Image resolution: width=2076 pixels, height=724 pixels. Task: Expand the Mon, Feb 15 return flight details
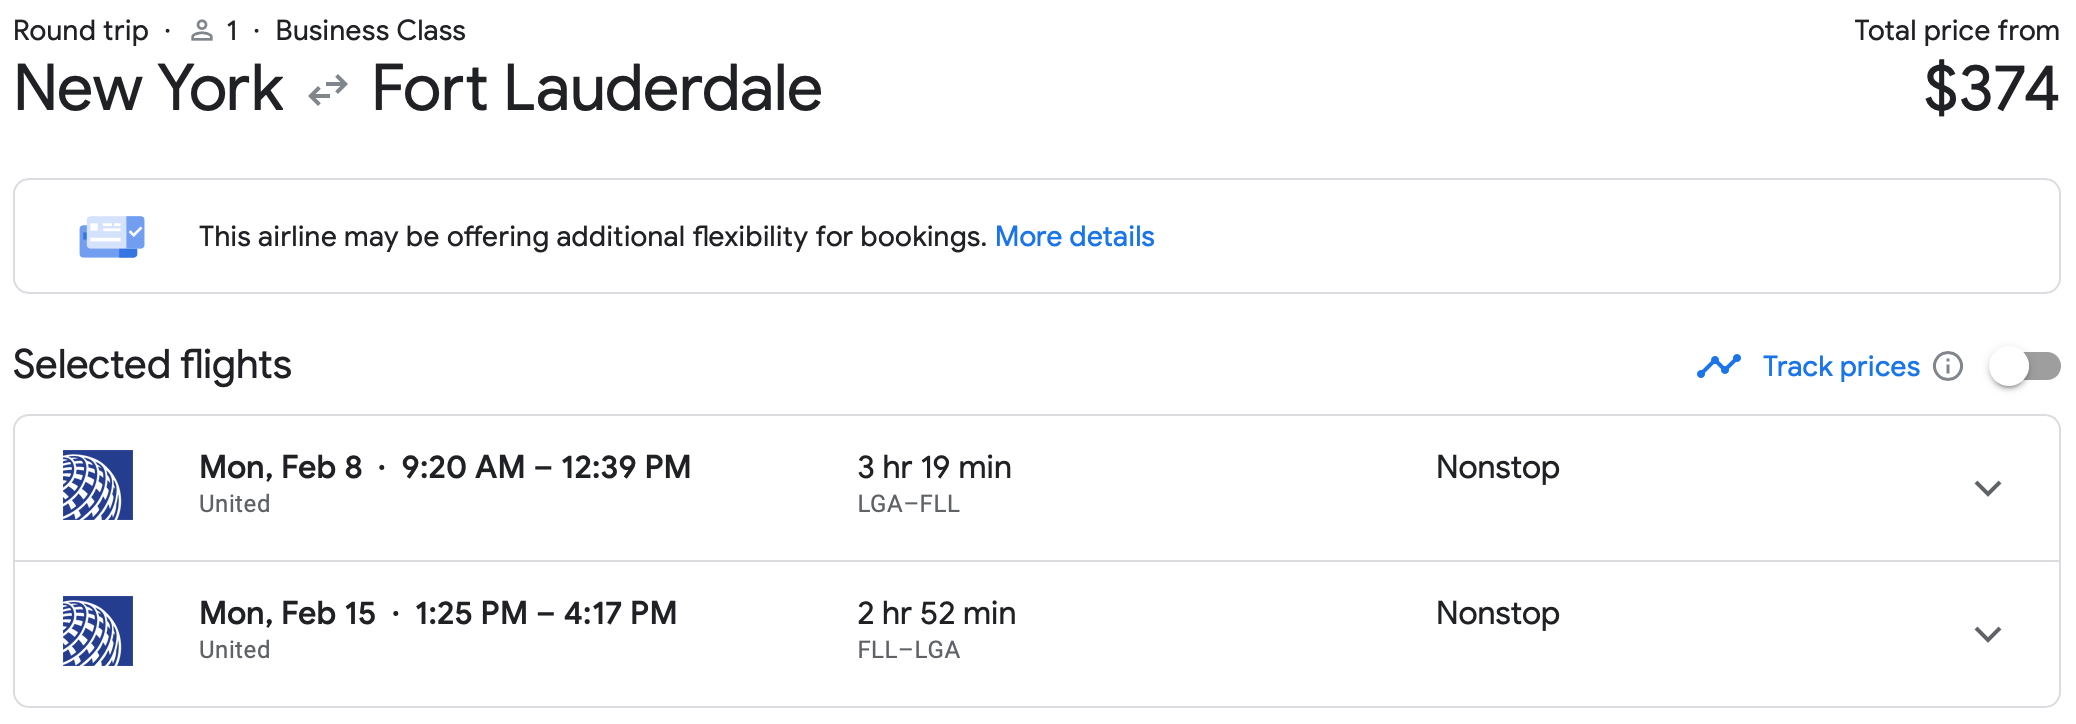coord(1989,635)
